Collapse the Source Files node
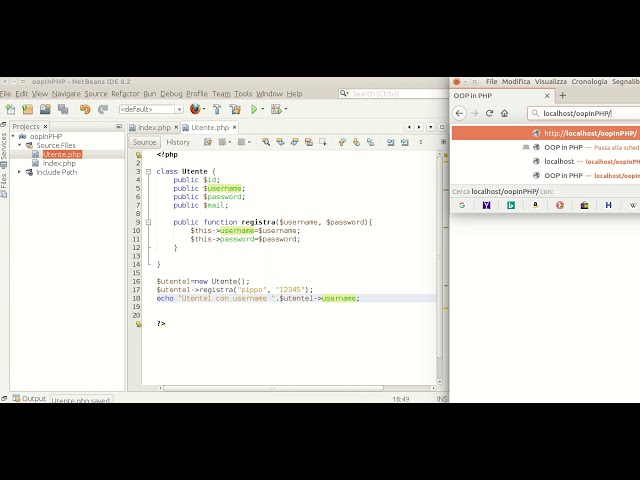This screenshot has width=640, height=480. [19, 145]
